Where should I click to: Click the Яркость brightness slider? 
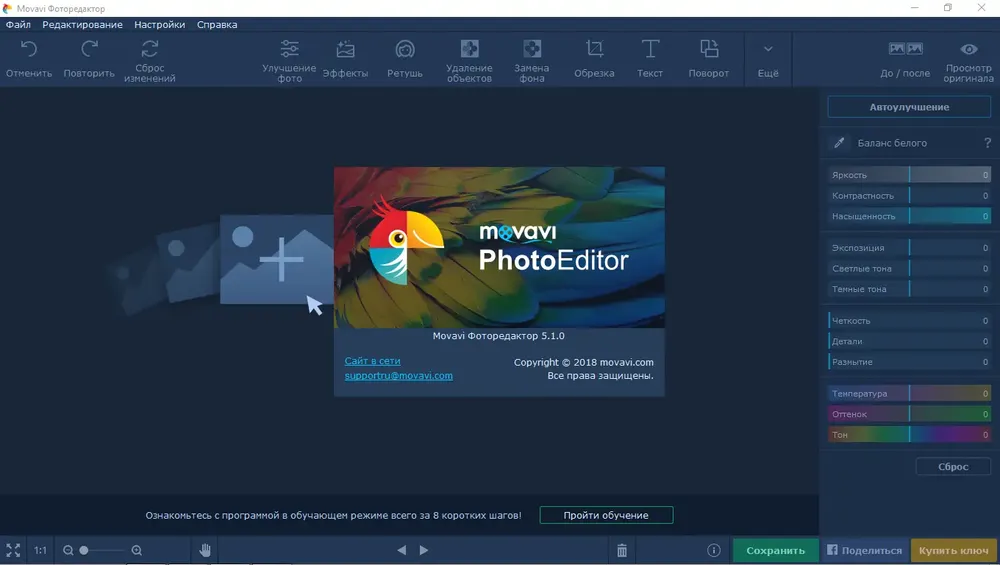point(909,175)
